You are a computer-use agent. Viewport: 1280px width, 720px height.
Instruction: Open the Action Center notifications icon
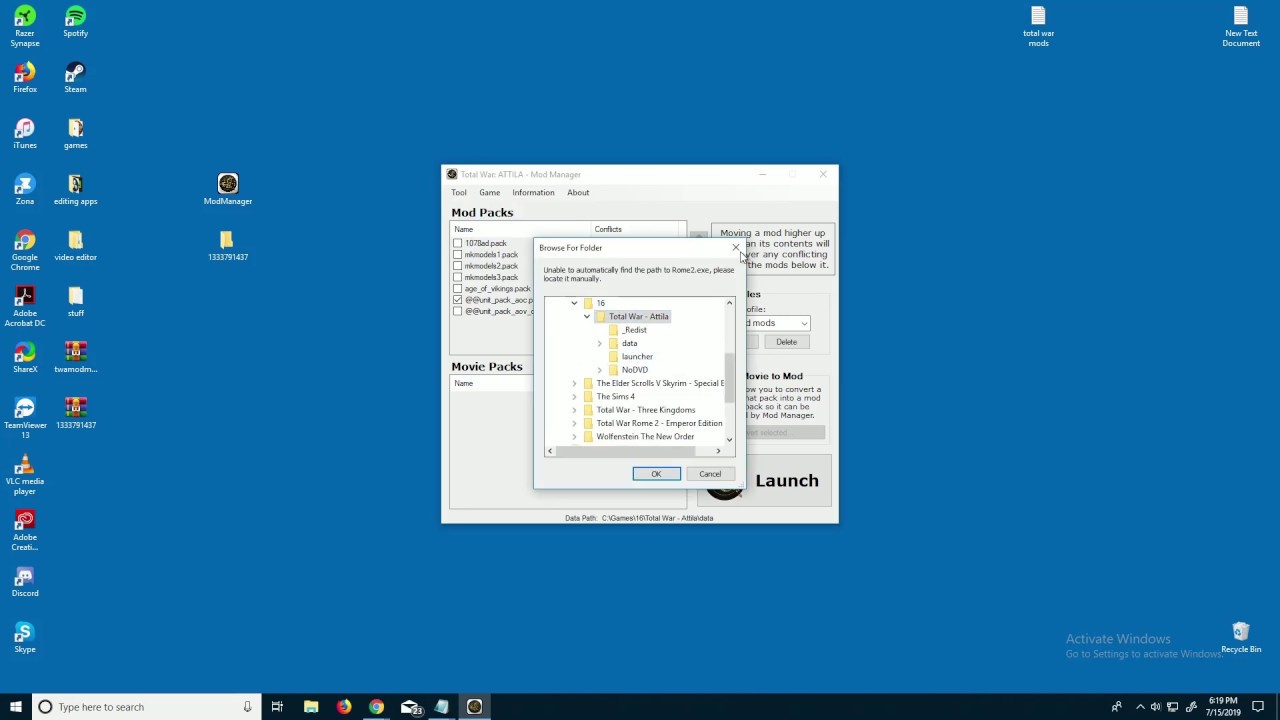[1259, 707]
